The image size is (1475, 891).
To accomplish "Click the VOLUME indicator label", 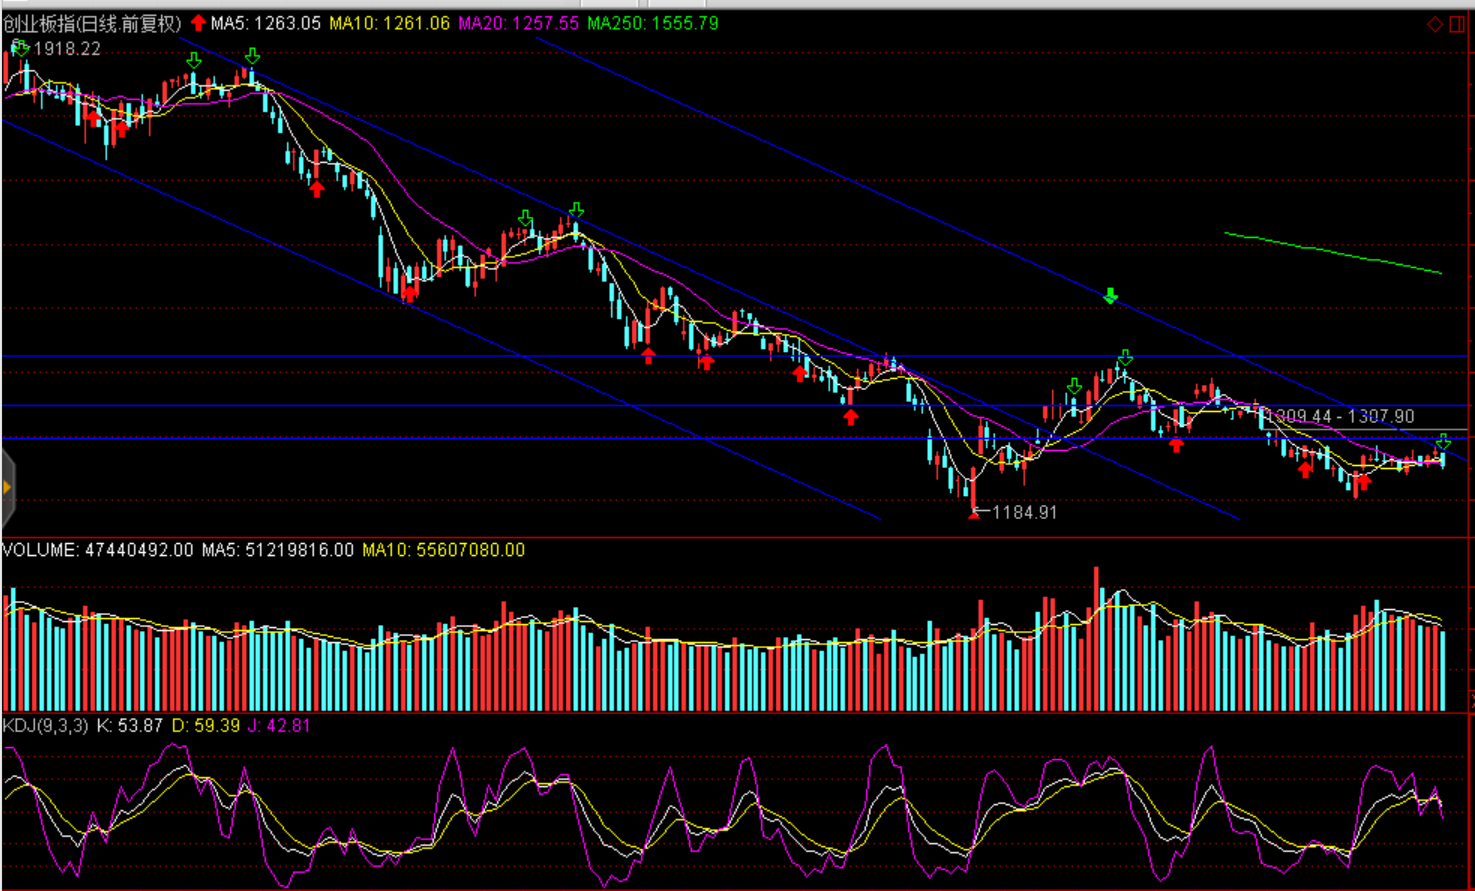I will tap(98, 550).
